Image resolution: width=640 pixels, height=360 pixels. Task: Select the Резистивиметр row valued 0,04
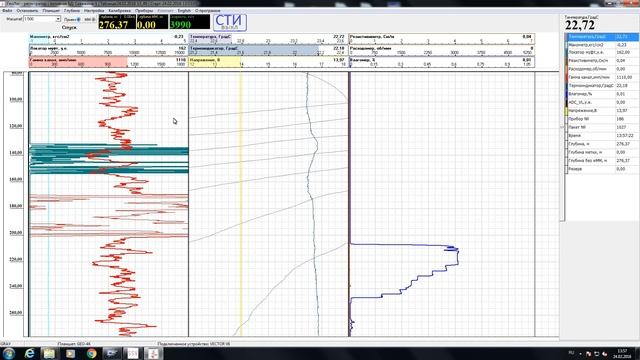[602, 61]
